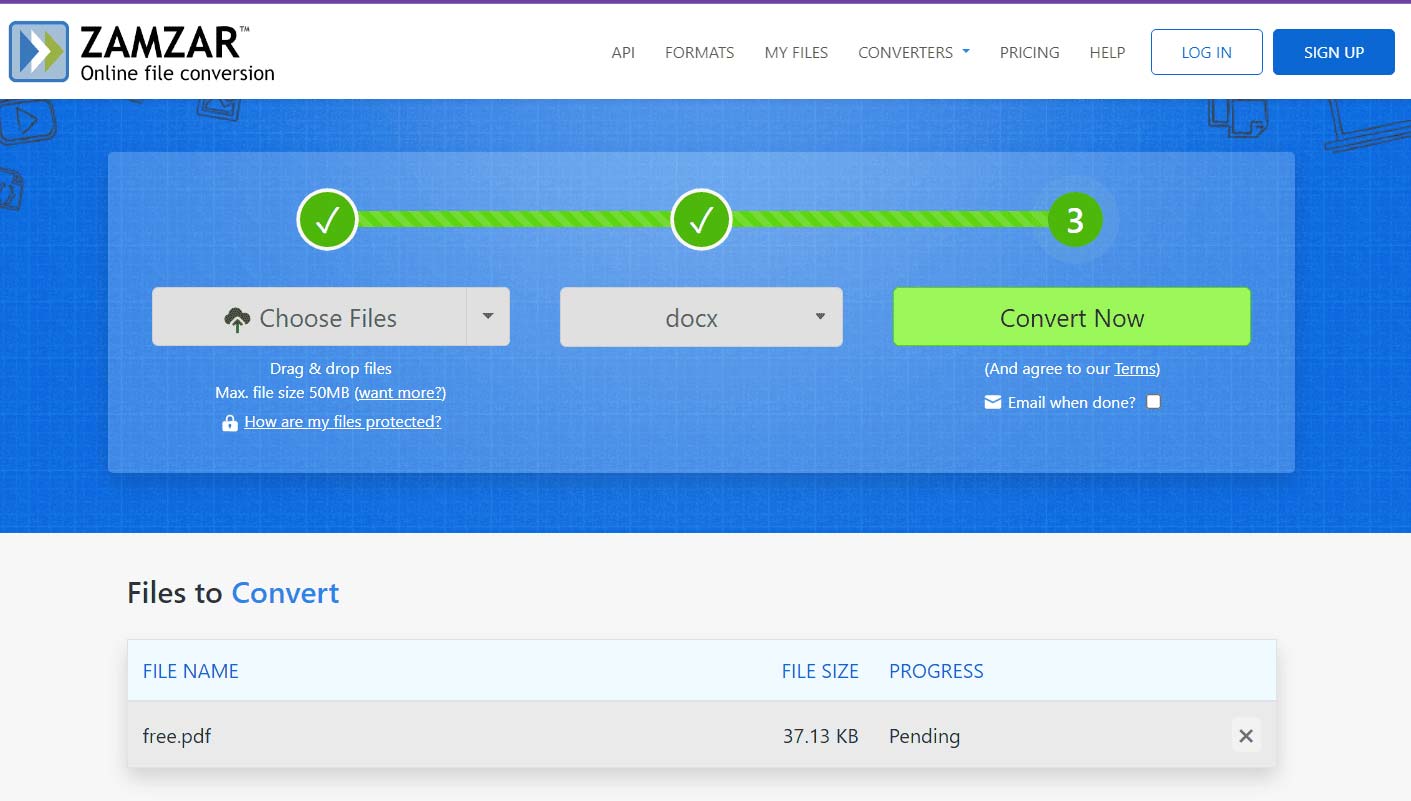Select the FORMATS menu item
1411x801 pixels.
point(699,52)
